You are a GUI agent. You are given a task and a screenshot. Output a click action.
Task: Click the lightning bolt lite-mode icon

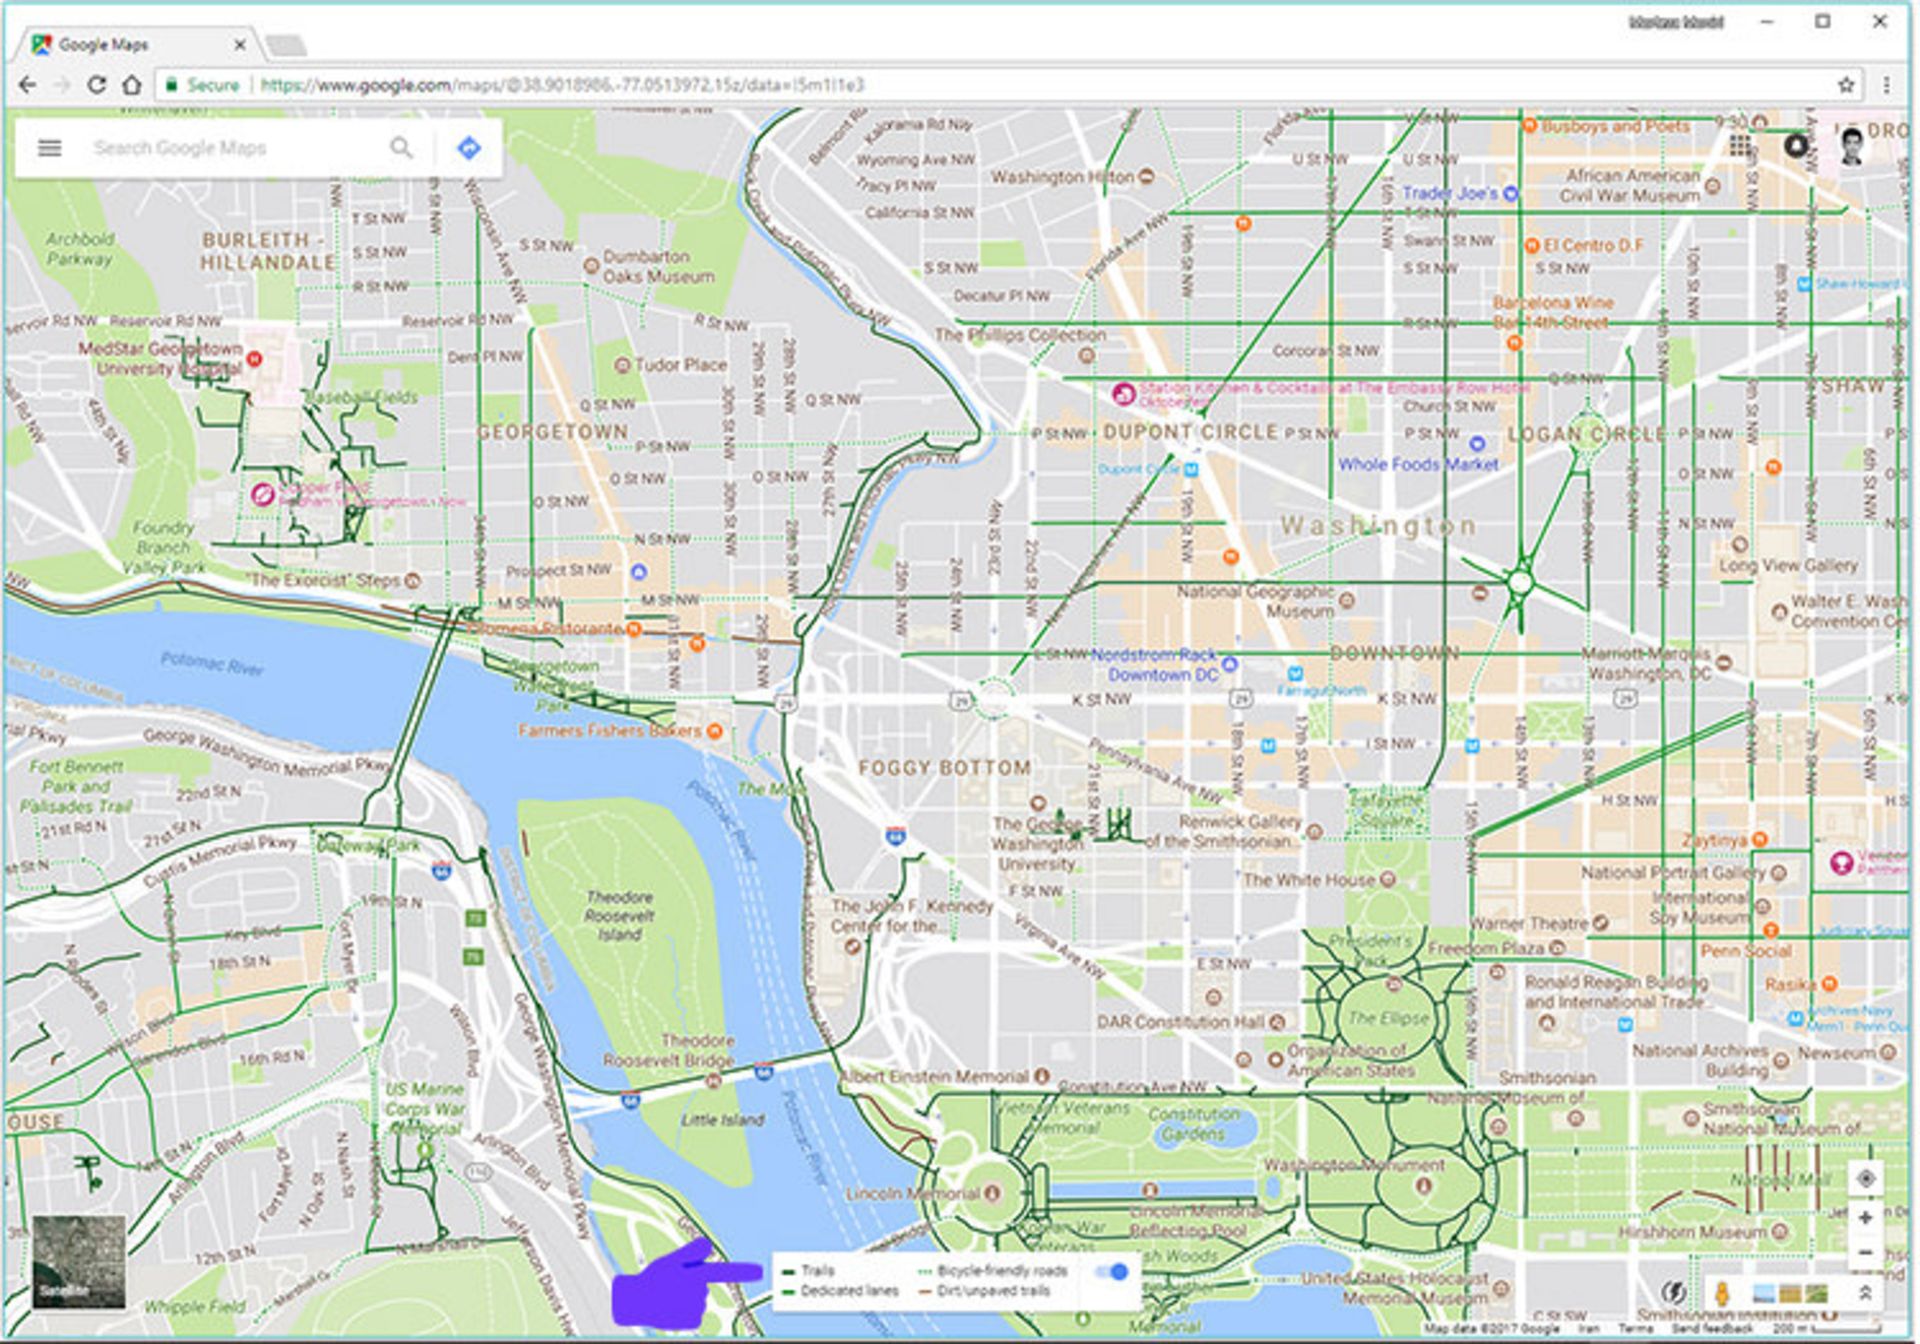pos(1672,1293)
